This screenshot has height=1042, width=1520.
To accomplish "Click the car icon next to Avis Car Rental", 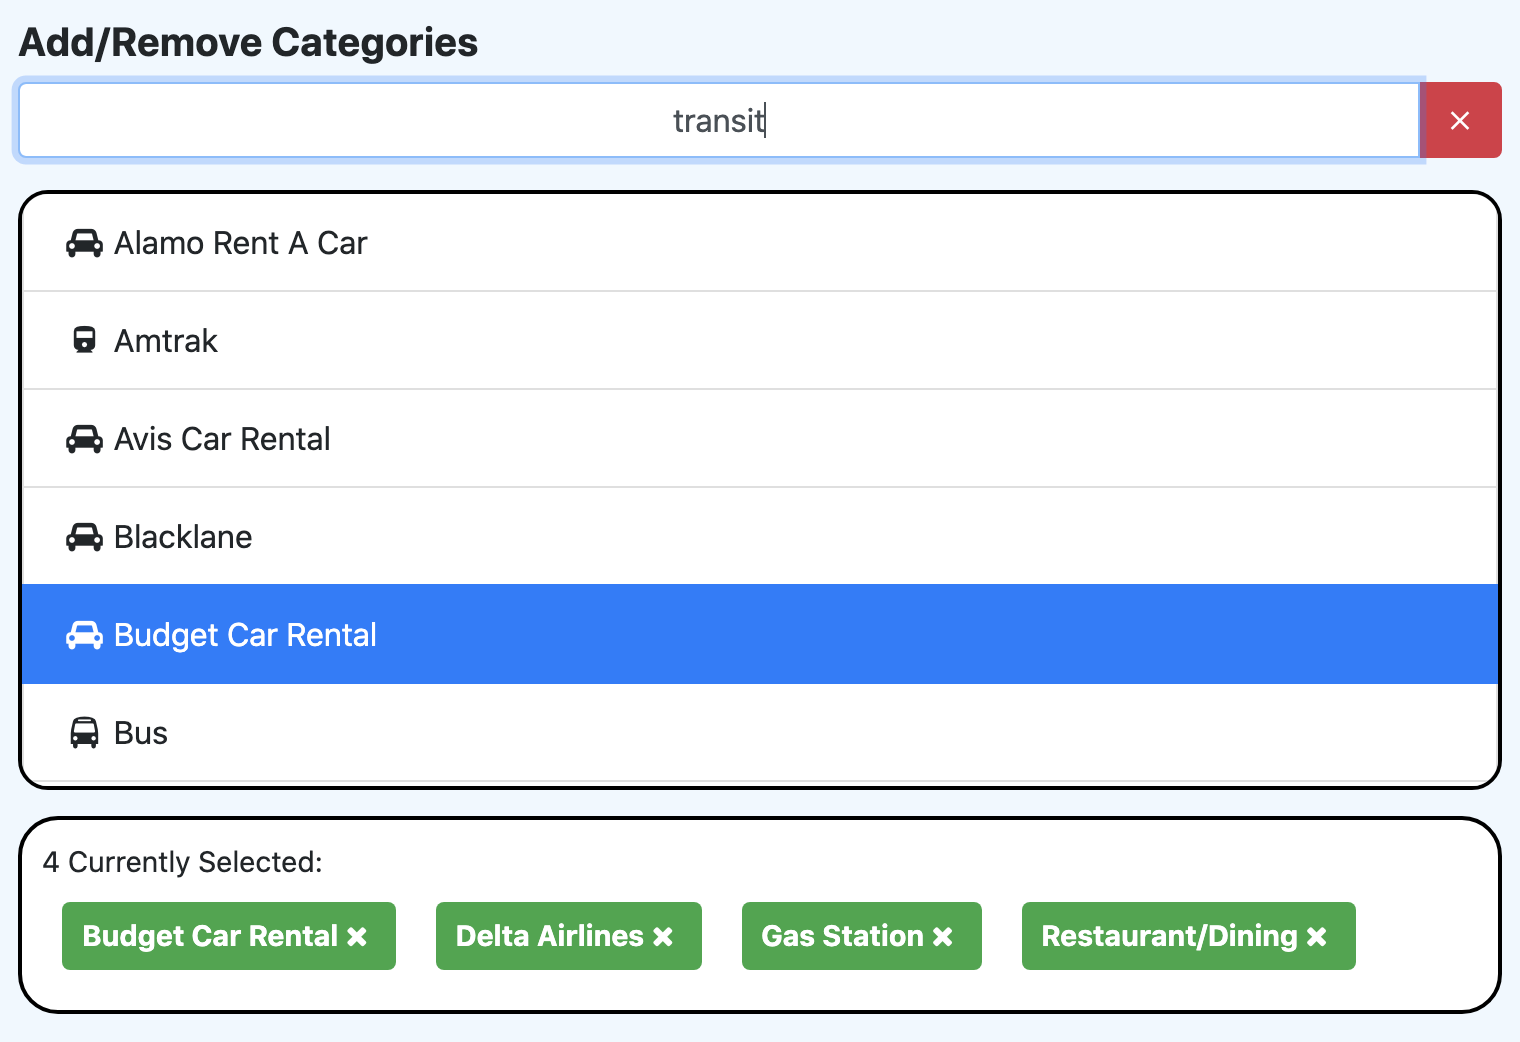I will click(84, 439).
